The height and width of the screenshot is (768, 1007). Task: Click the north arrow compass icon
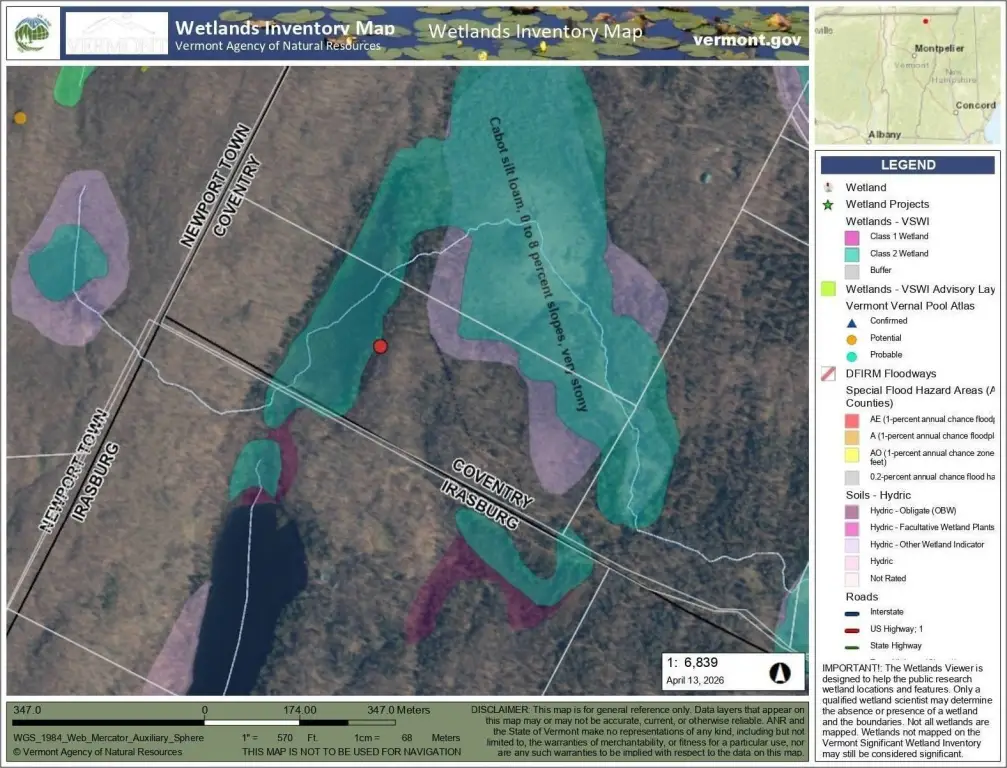(x=780, y=672)
